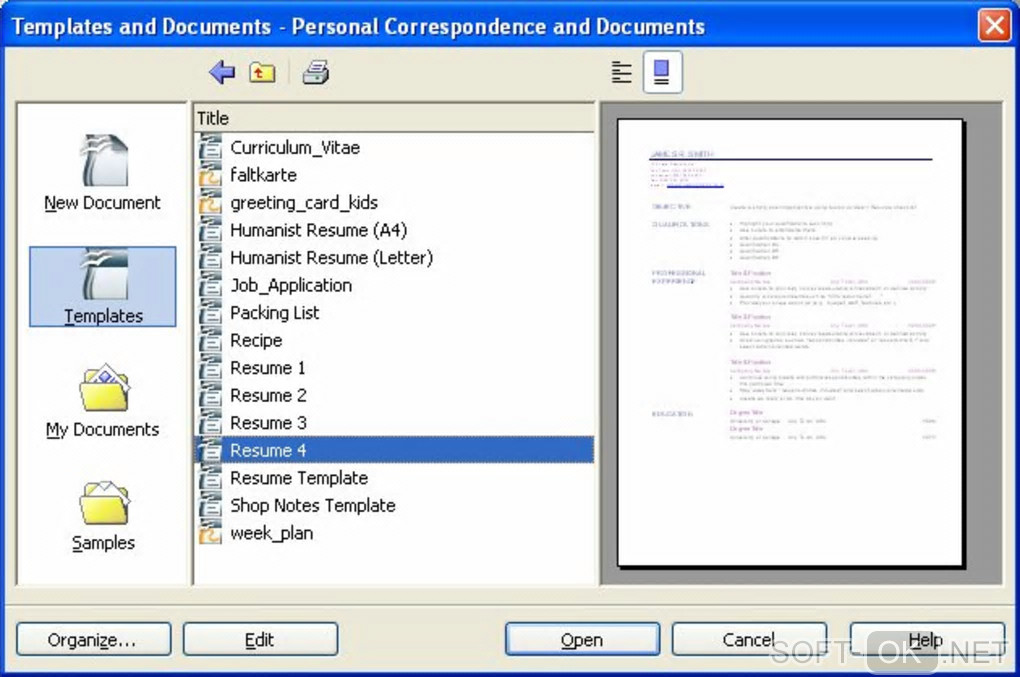
Task: Select highlighted Resume 4 entry
Action: pyautogui.click(x=394, y=450)
